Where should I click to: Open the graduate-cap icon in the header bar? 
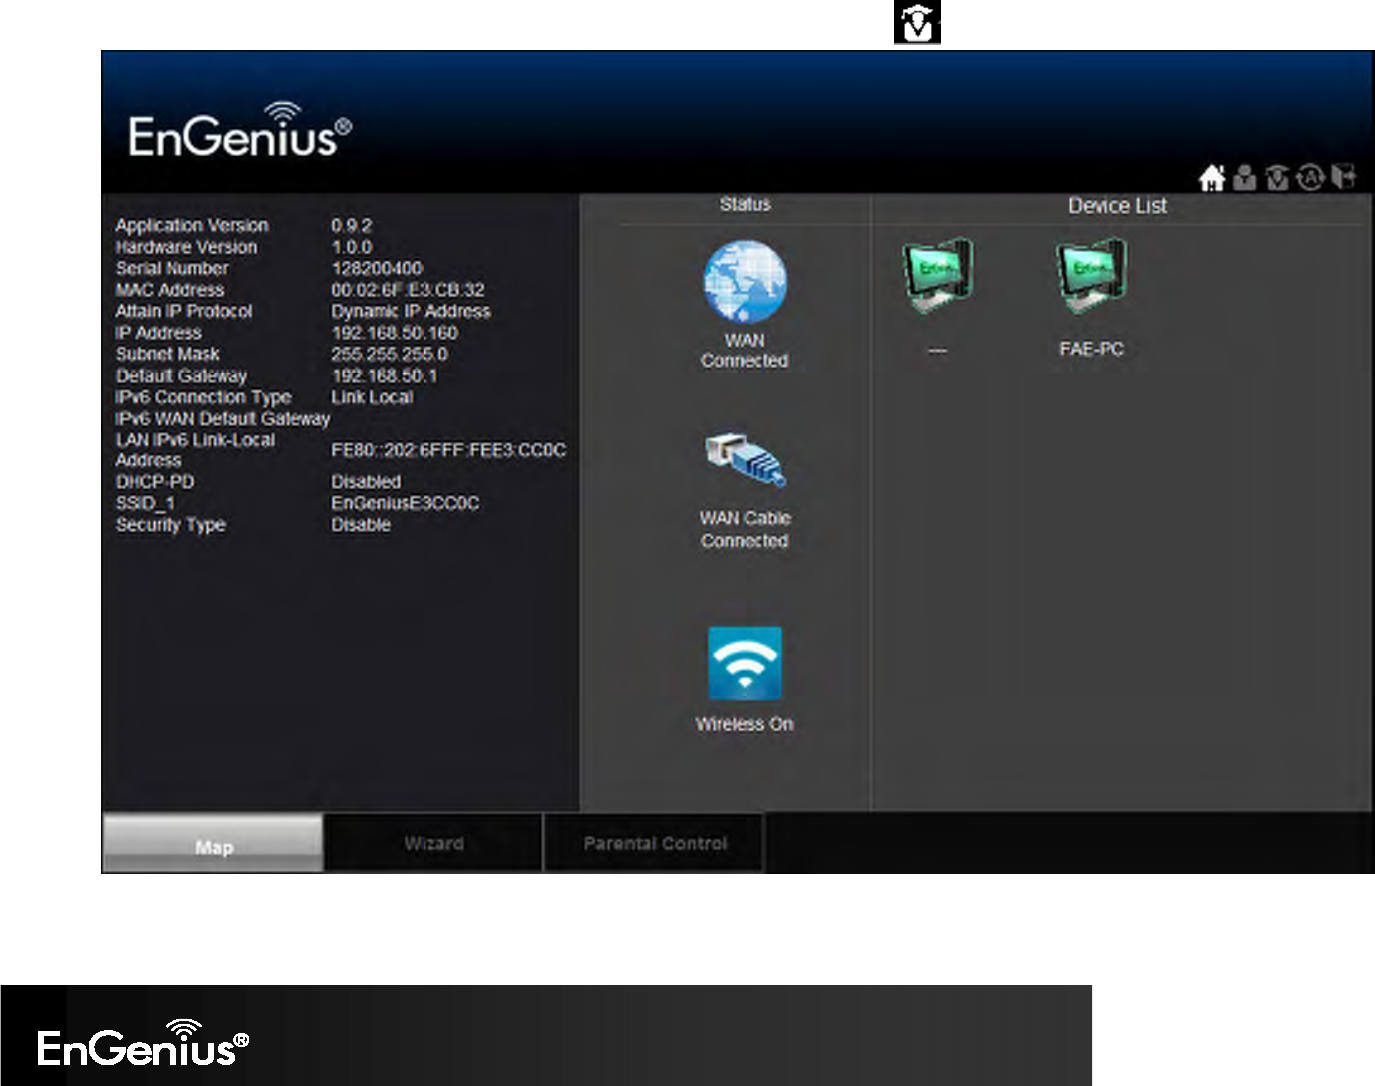pyautogui.click(x=1277, y=178)
